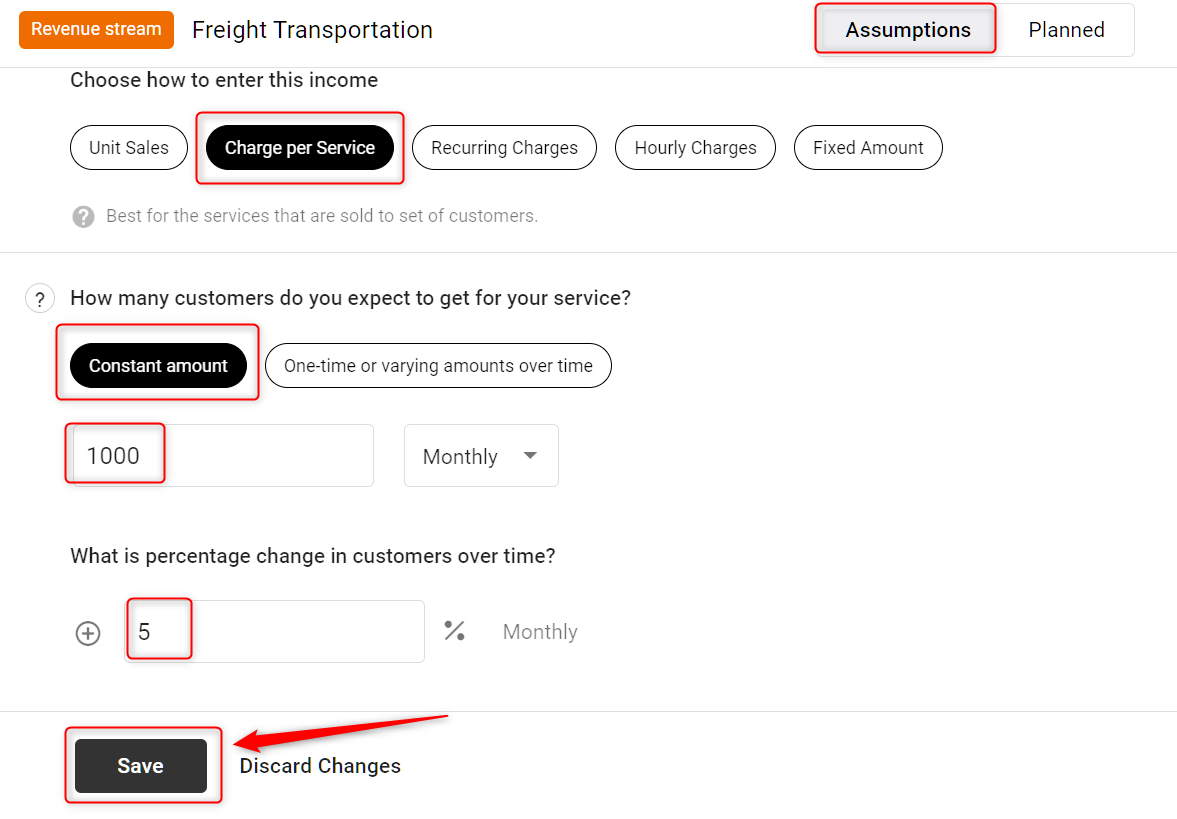The width and height of the screenshot is (1177, 819).
Task: Choose the Recurring Charges option
Action: 504,148
